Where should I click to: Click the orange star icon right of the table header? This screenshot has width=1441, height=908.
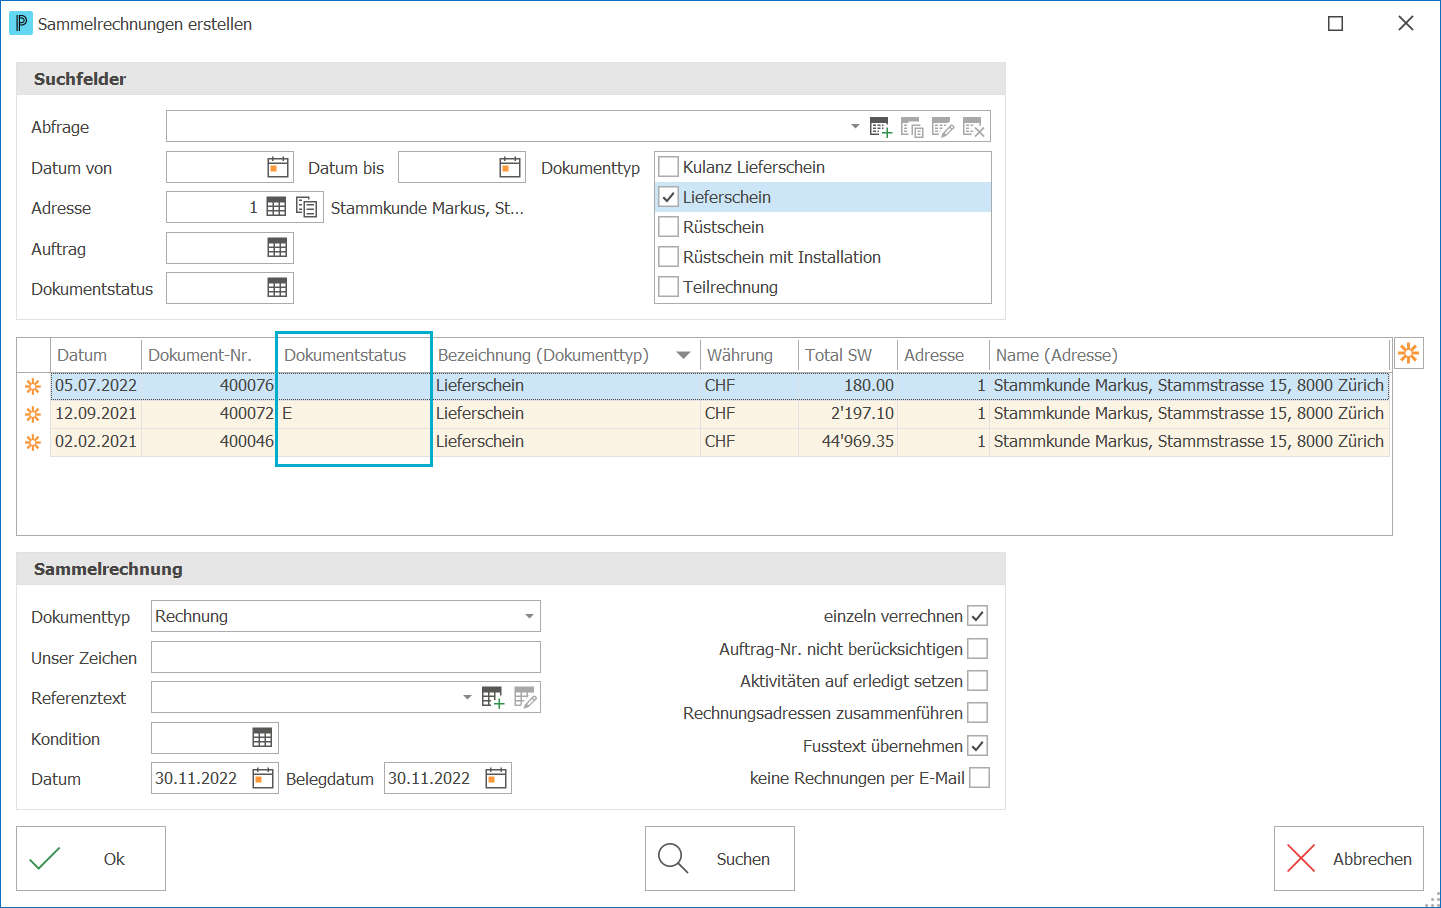[x=1409, y=353]
